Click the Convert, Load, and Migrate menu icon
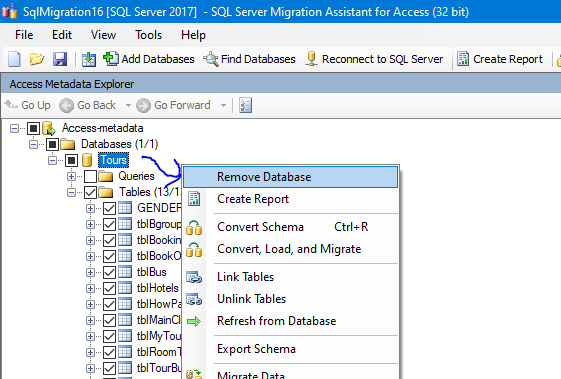Image resolution: width=561 pixels, height=379 pixels. pyautogui.click(x=194, y=250)
